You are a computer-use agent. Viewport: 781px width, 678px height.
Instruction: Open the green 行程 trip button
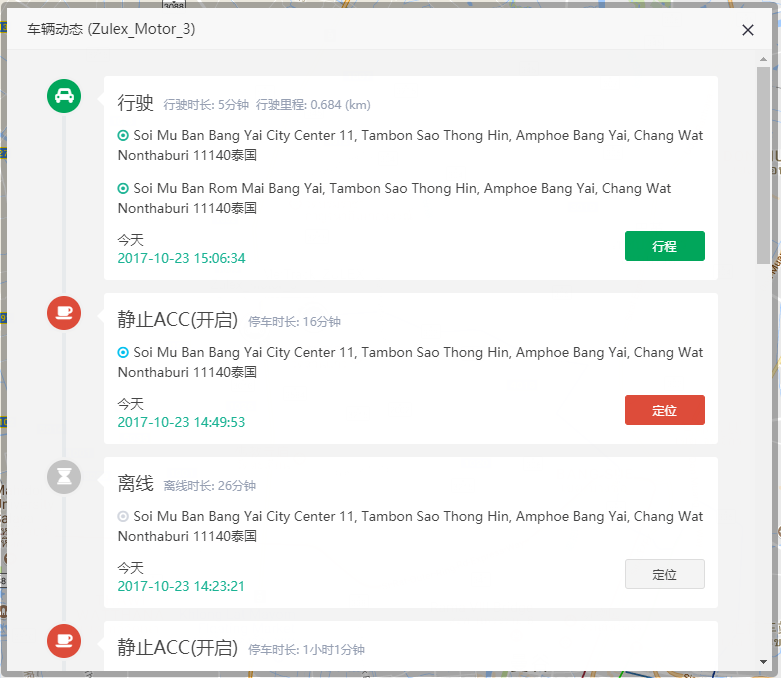click(664, 246)
